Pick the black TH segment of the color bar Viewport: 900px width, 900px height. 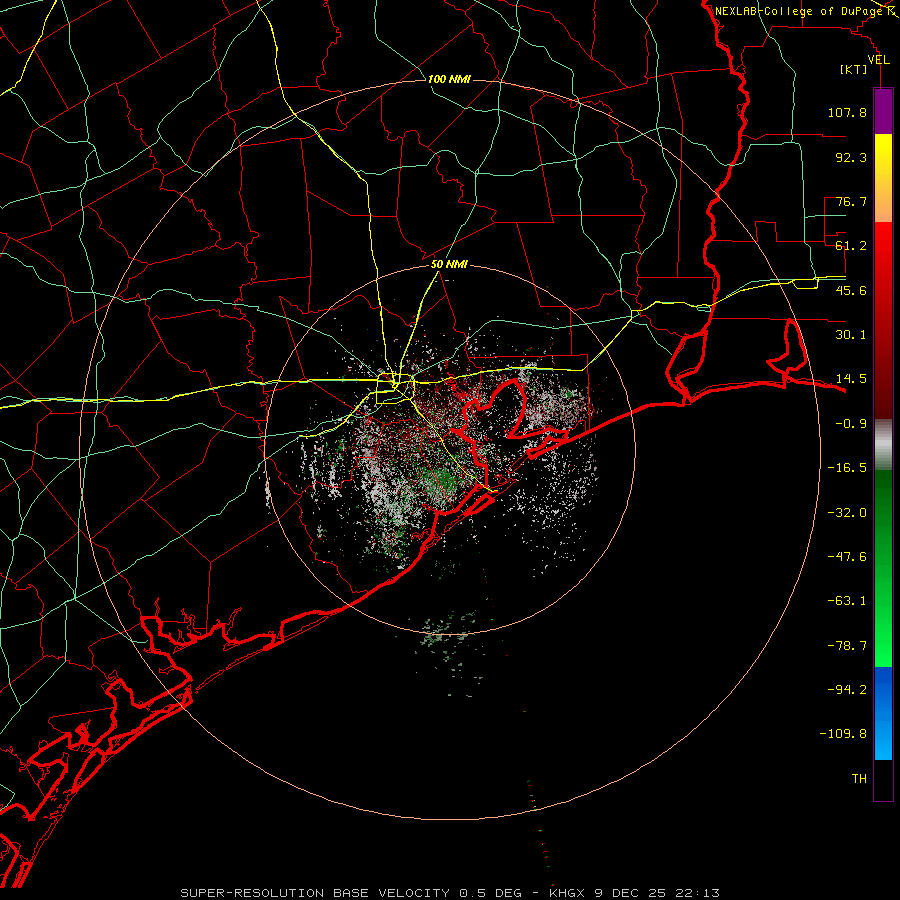click(883, 779)
